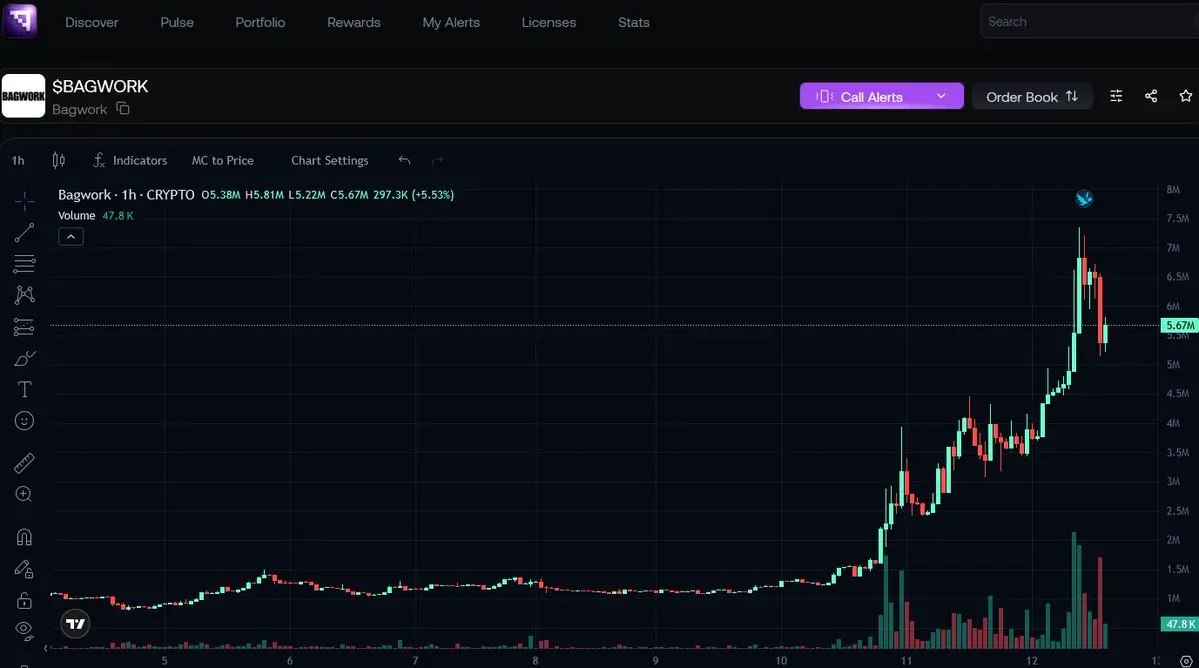Add $BAGWORK to favorites star
The height and width of the screenshot is (668, 1199).
pyautogui.click(x=1185, y=96)
